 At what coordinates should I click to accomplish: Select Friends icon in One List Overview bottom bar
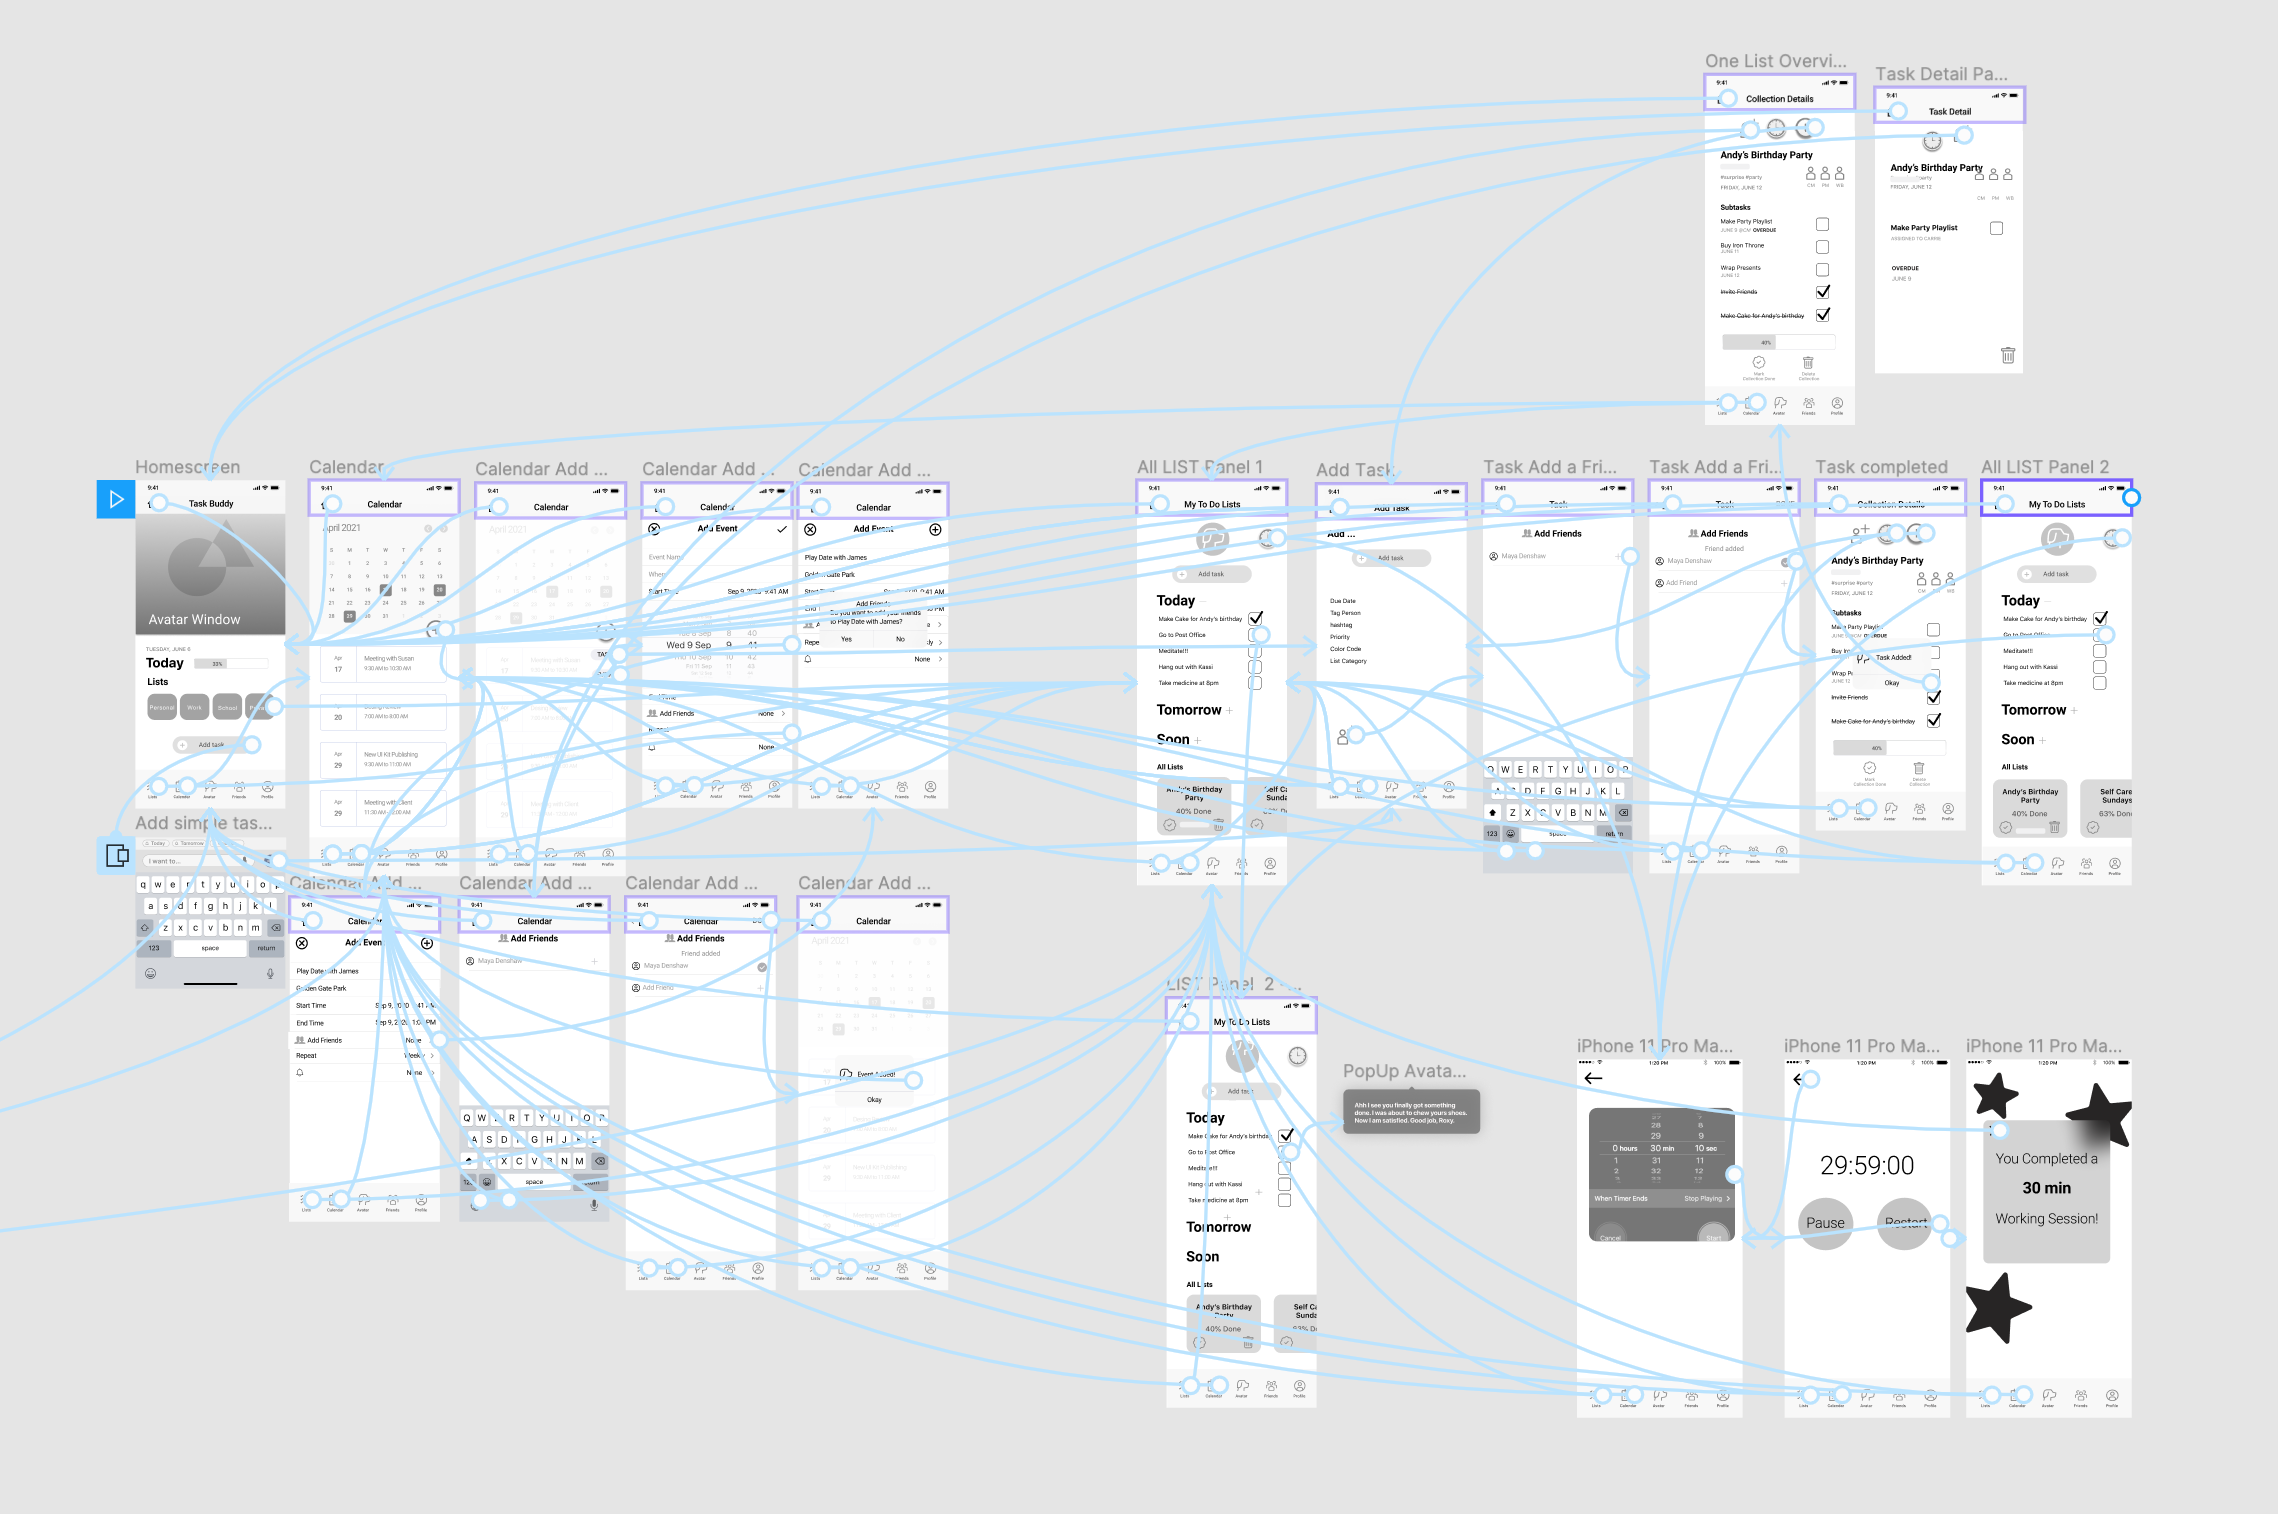point(1809,403)
